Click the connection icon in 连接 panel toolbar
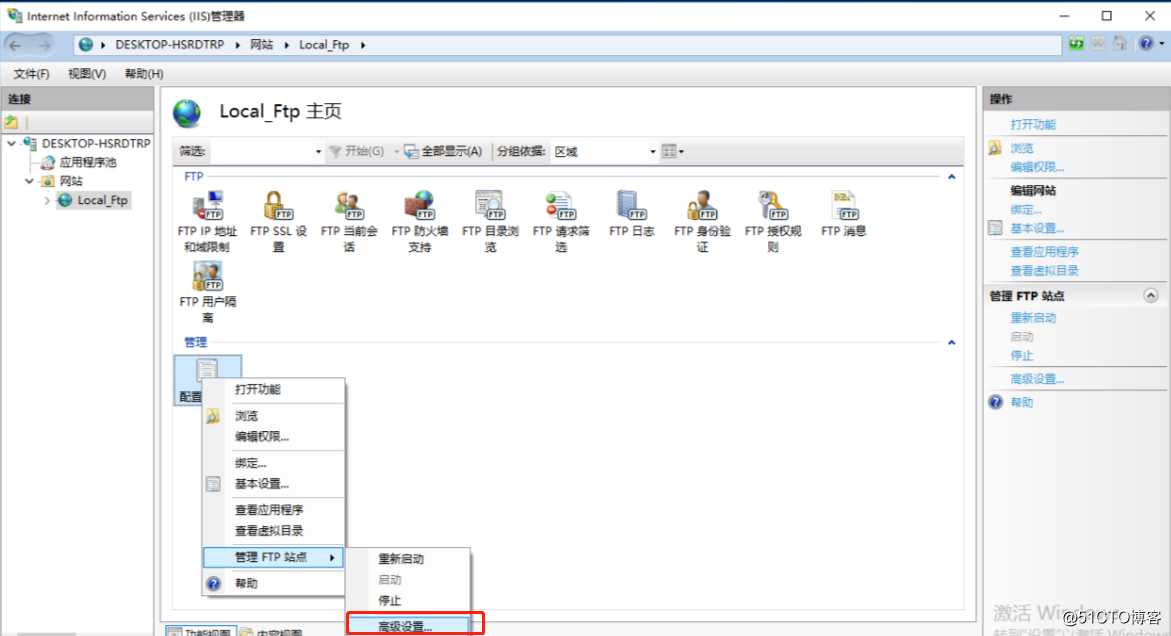Image resolution: width=1171 pixels, height=636 pixels. click(11, 122)
